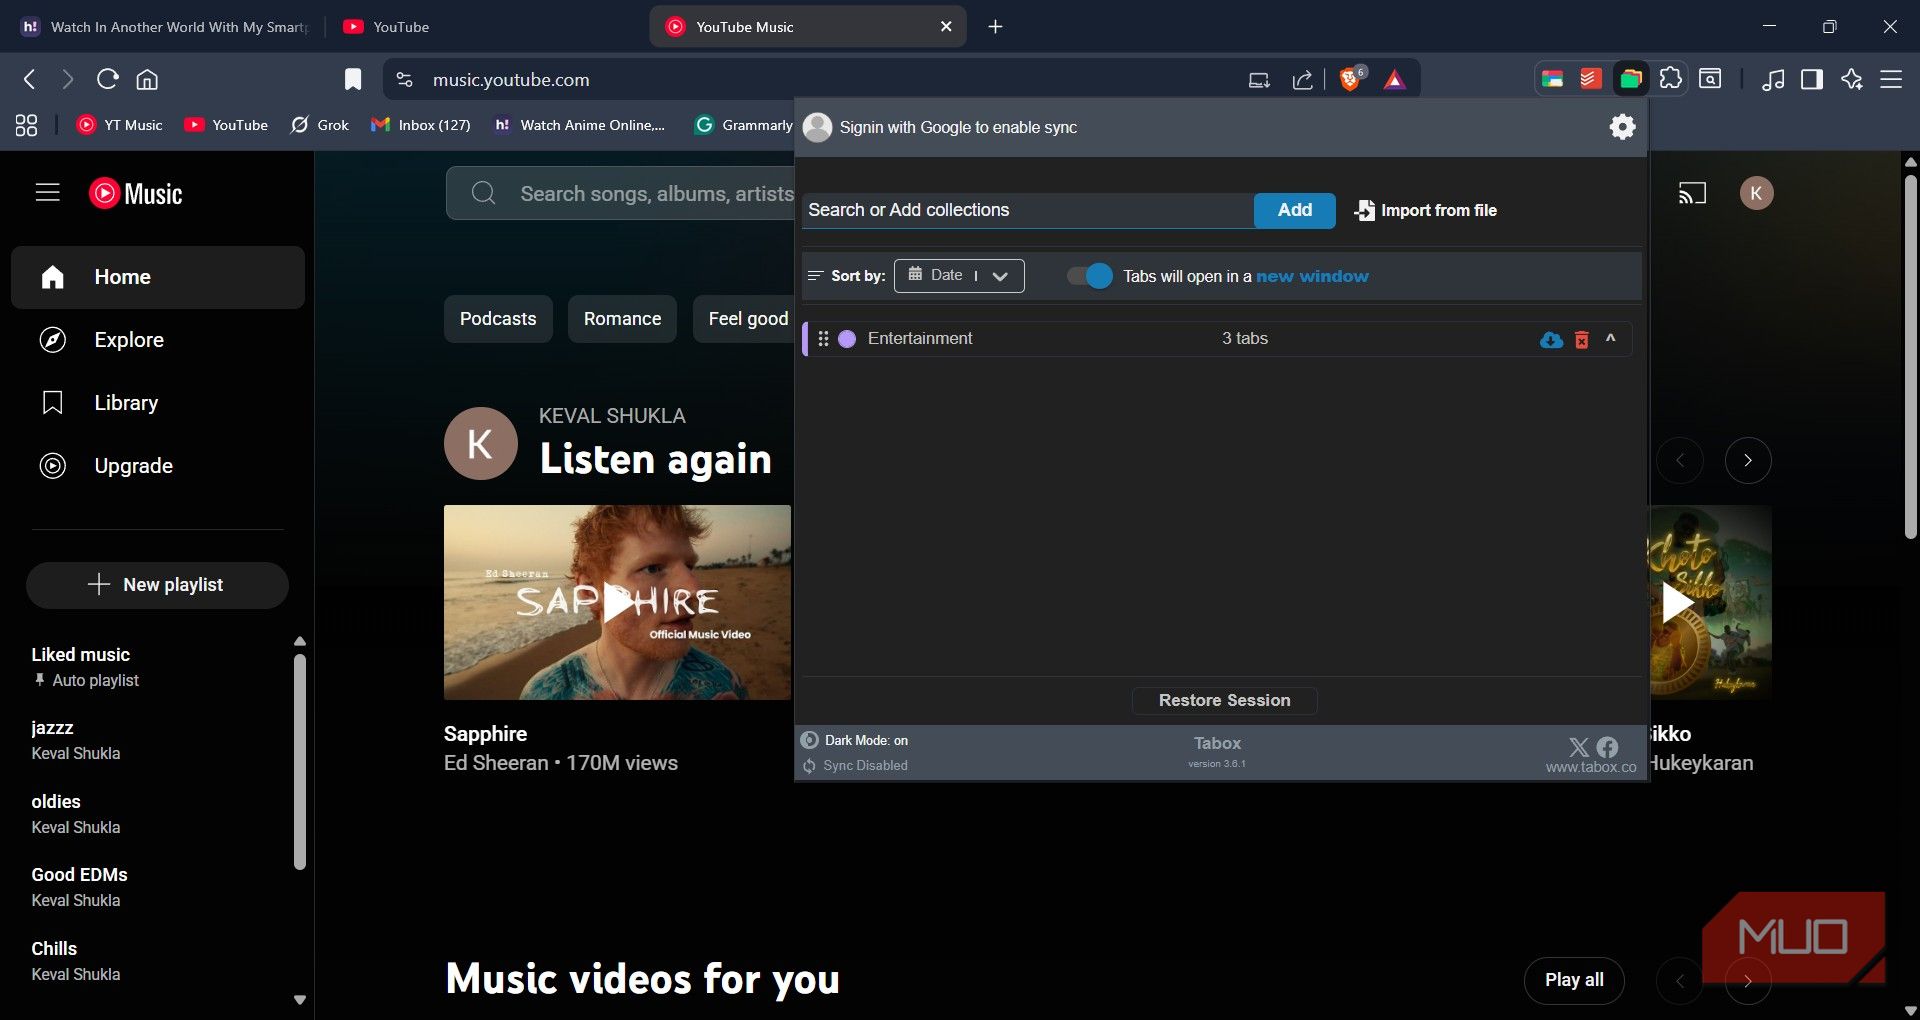Grab the Entertainment drag handle
Viewport: 1920px width, 1020px height.
tap(823, 339)
